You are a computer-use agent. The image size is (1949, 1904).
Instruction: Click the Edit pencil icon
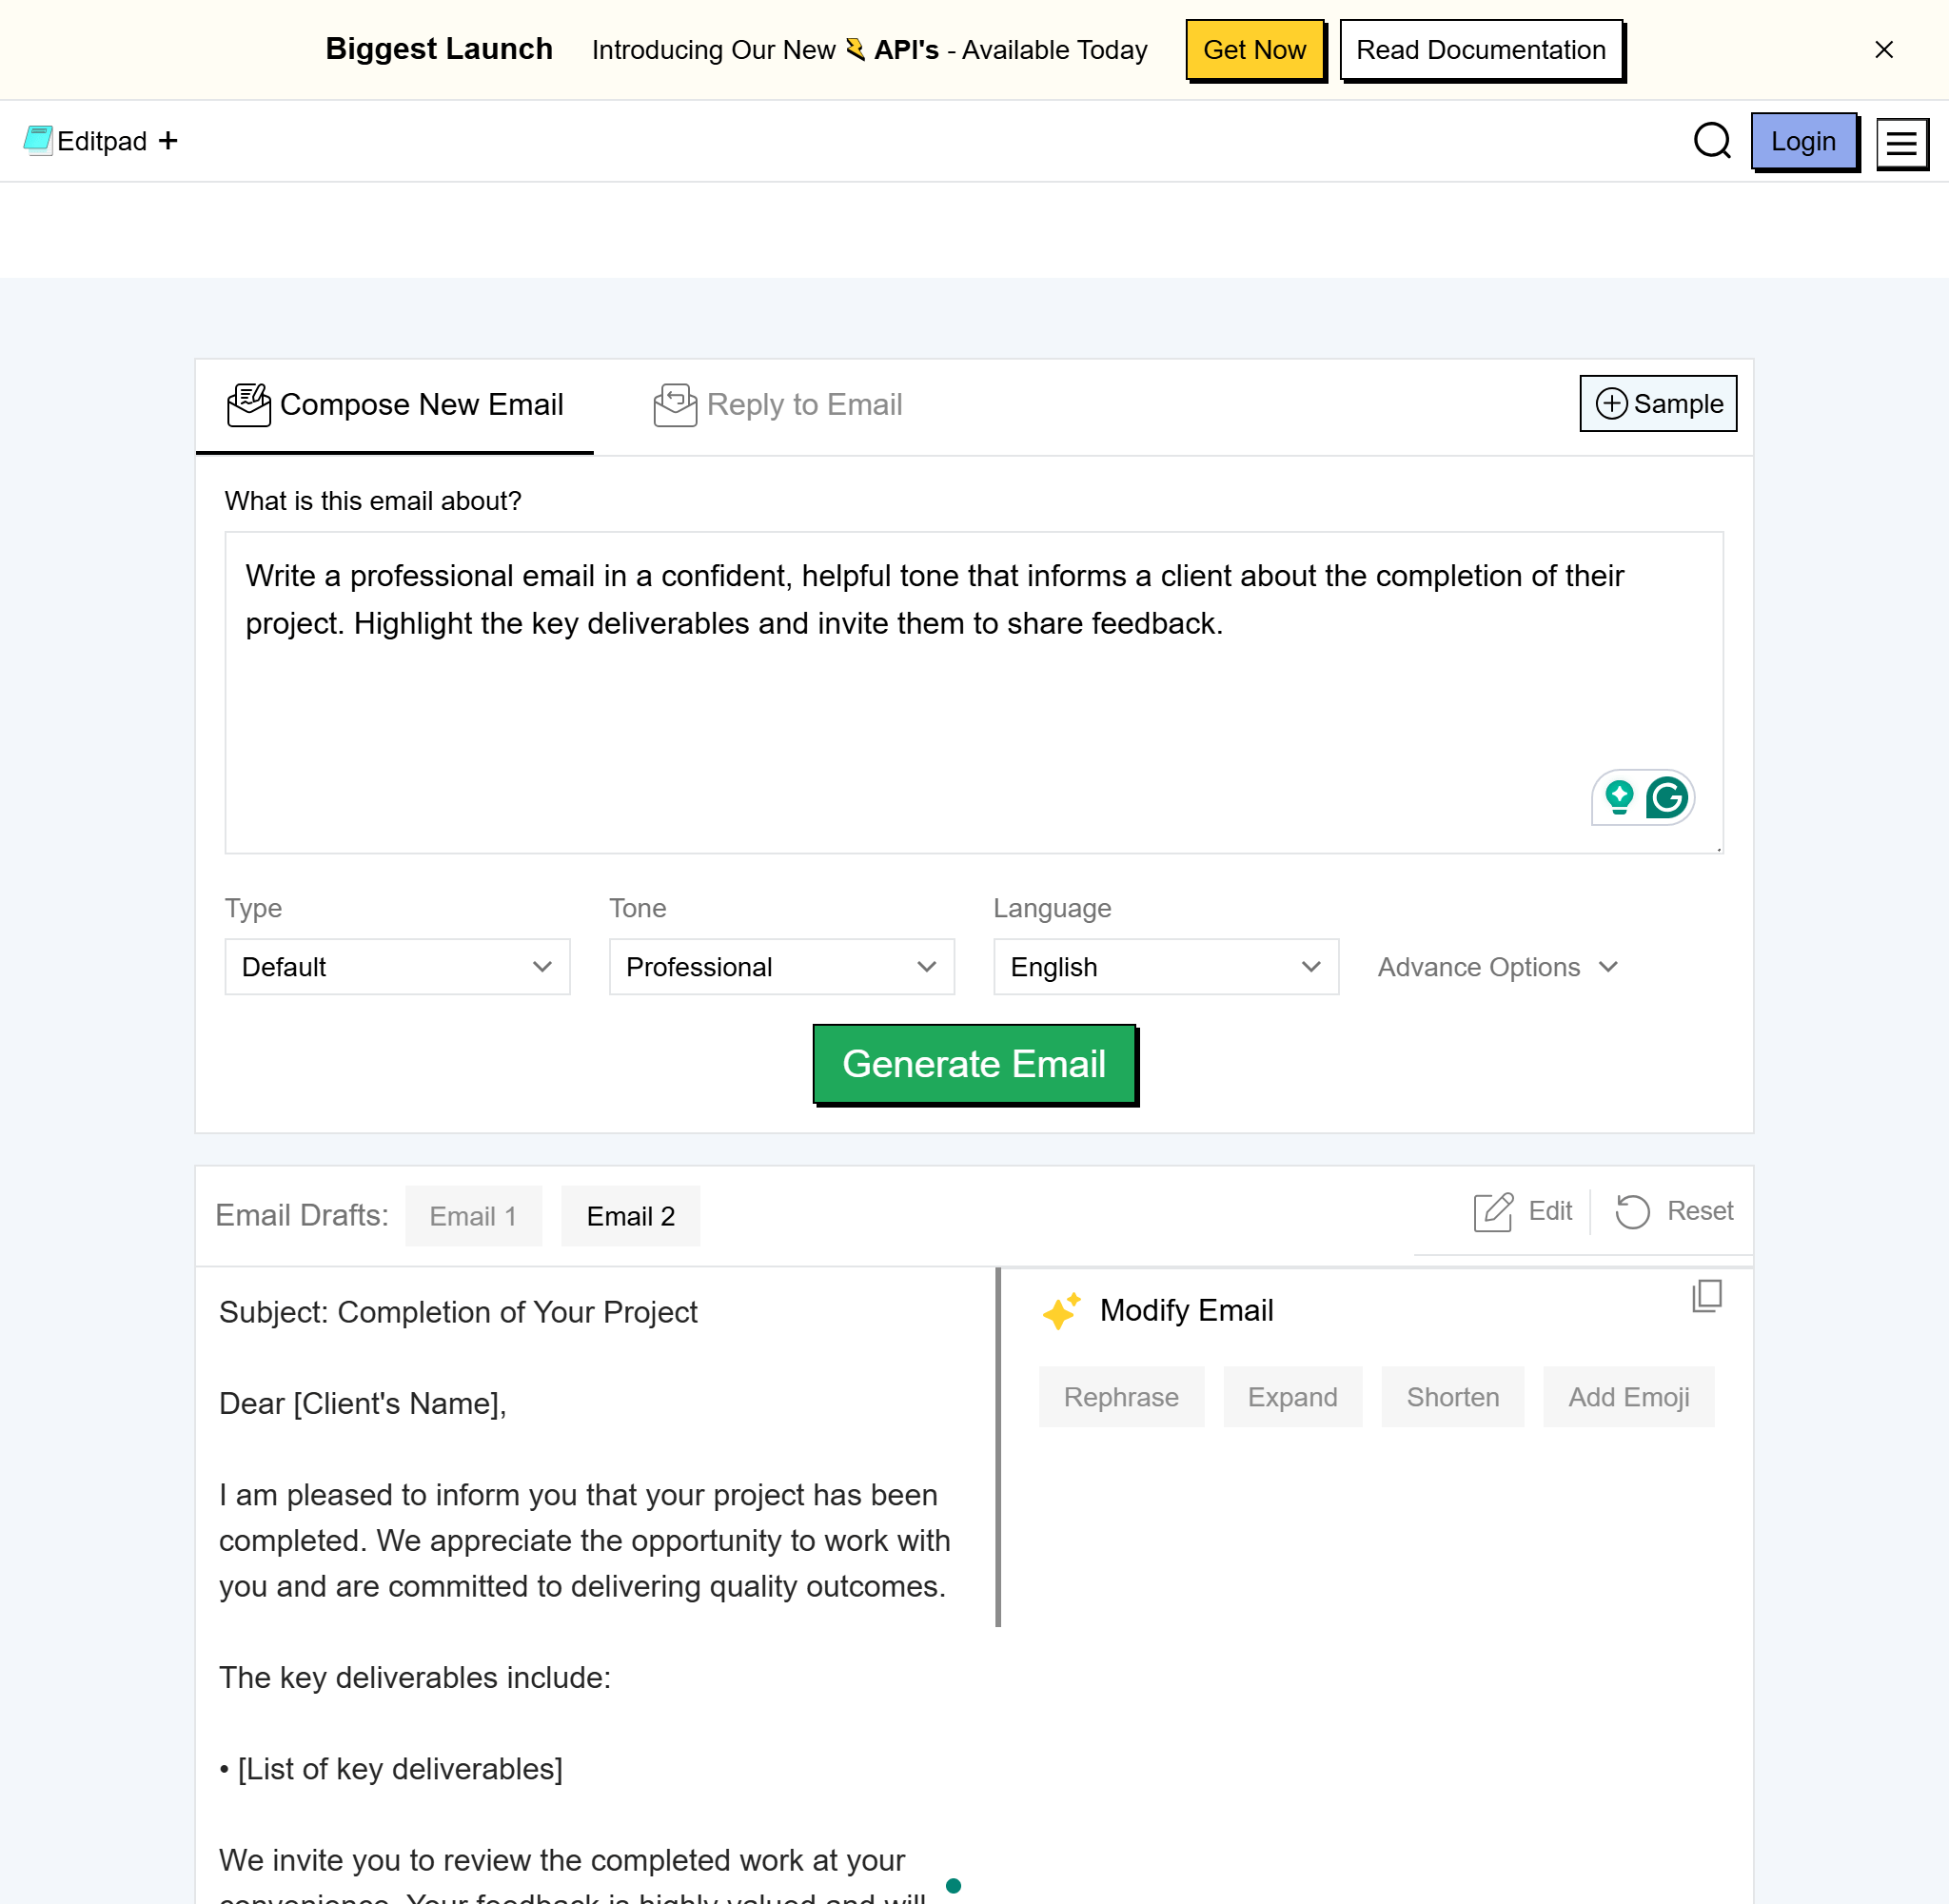(1493, 1212)
